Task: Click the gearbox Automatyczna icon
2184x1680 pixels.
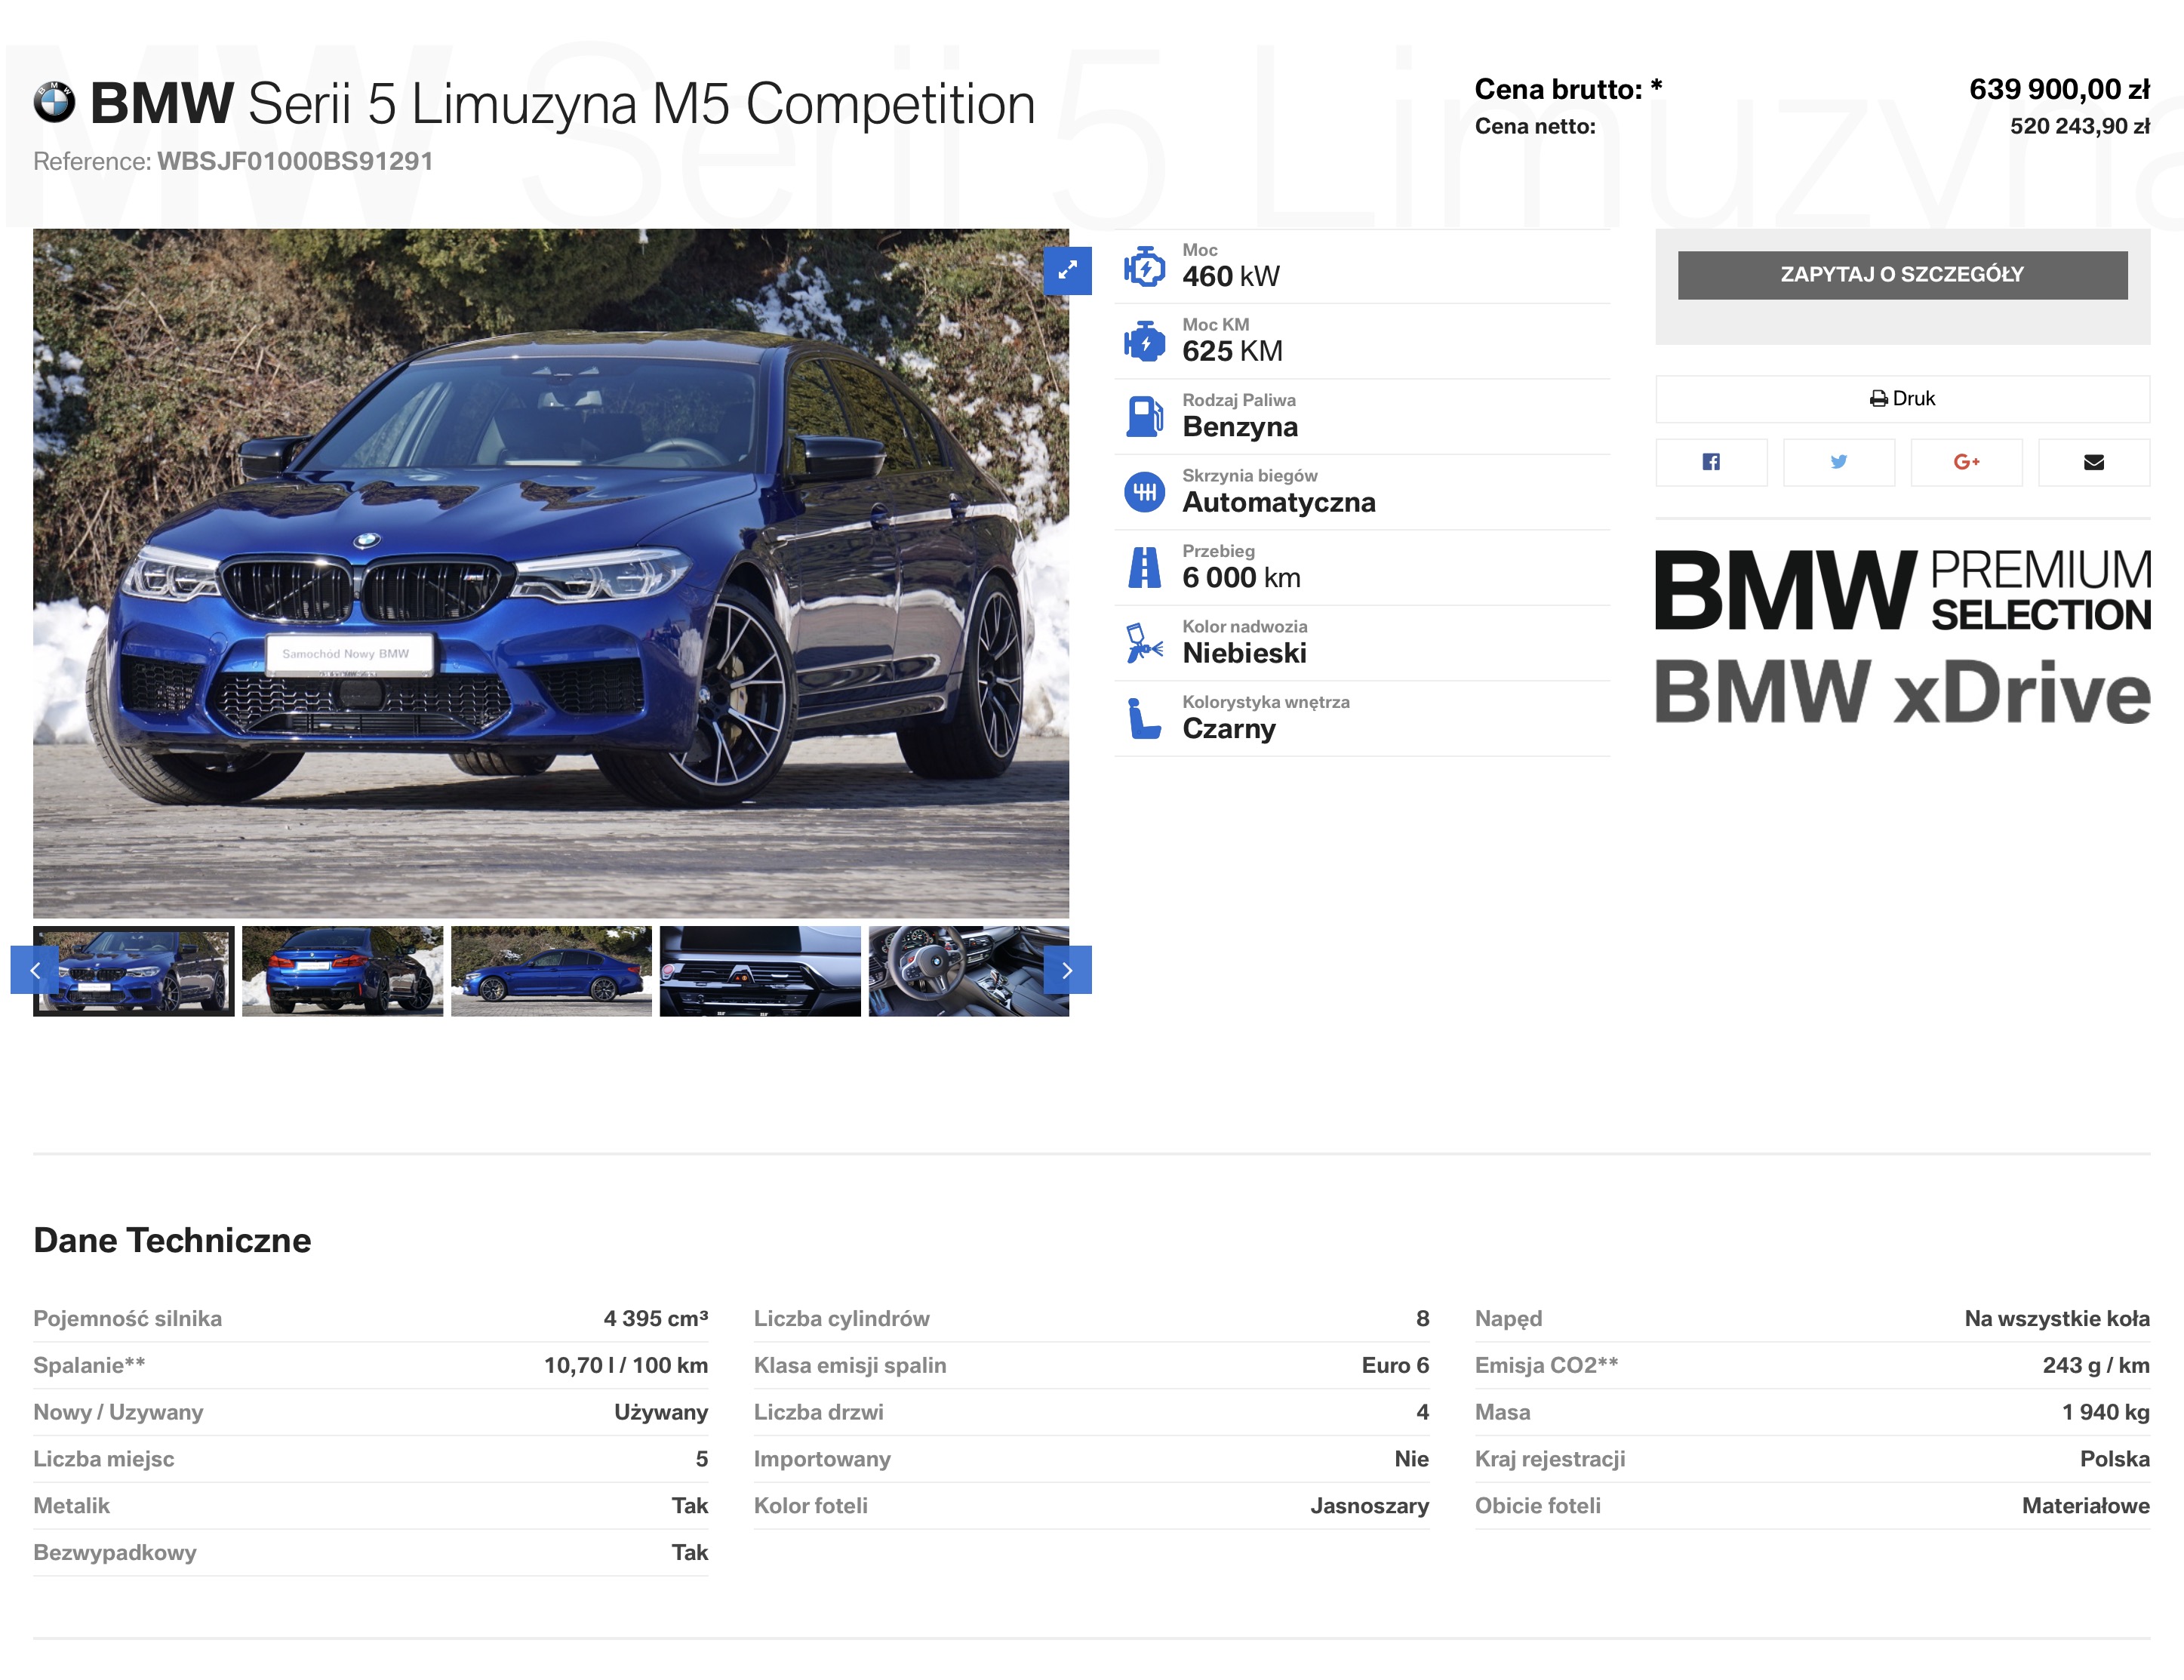Action: 1144,492
